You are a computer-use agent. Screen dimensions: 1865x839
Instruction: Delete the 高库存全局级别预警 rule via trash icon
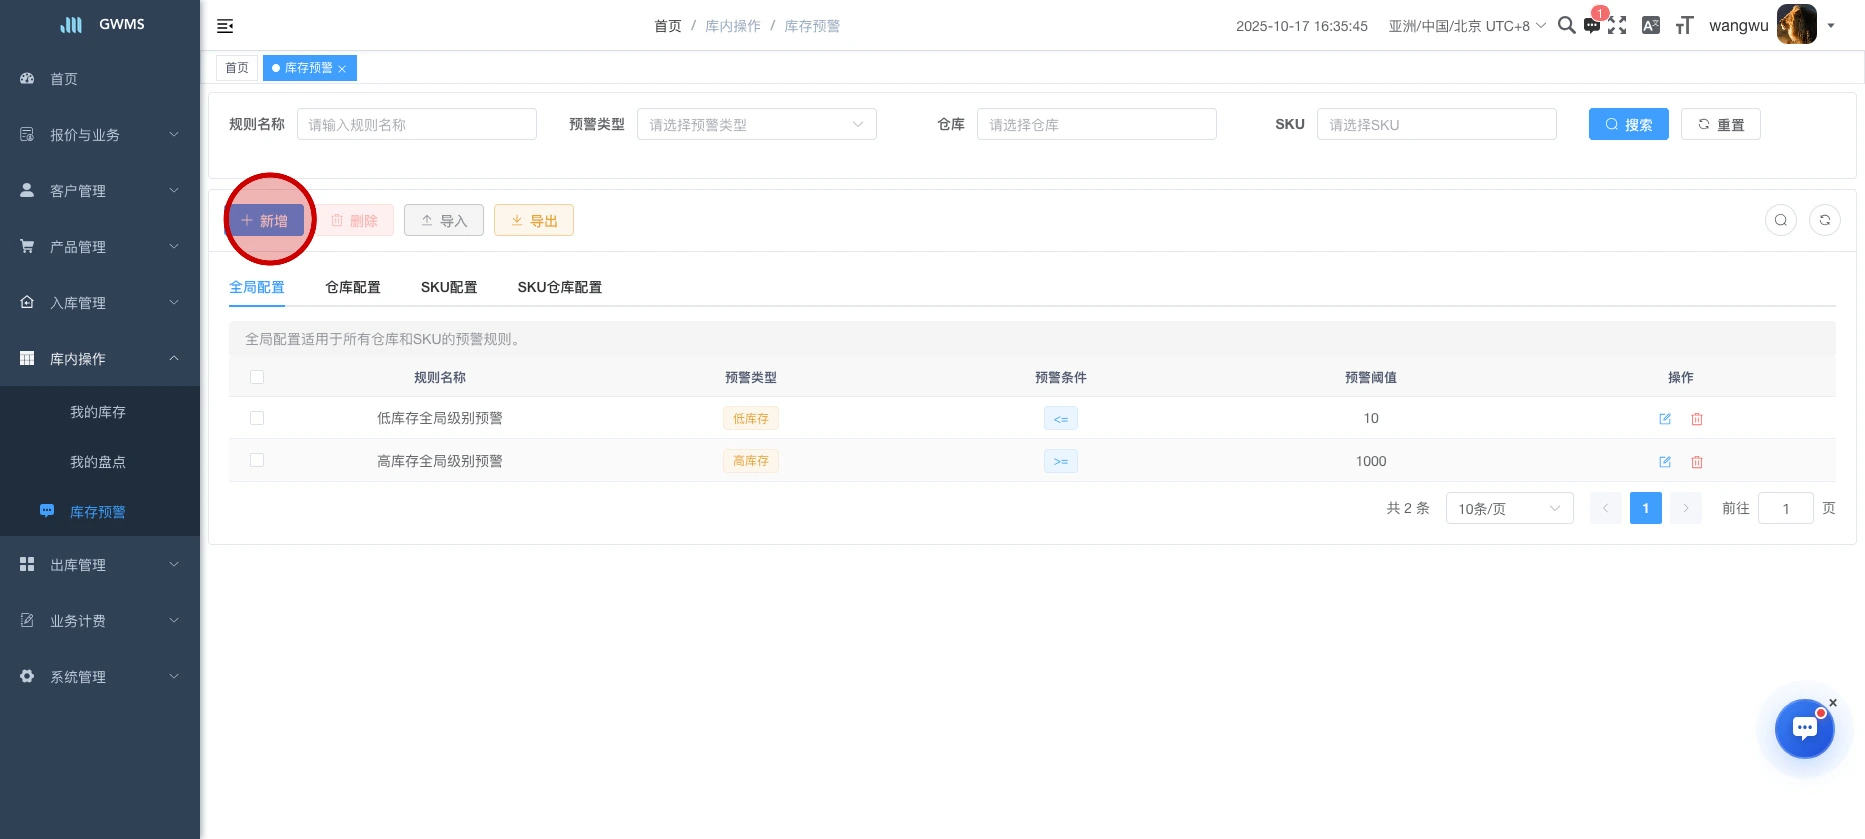click(1697, 462)
